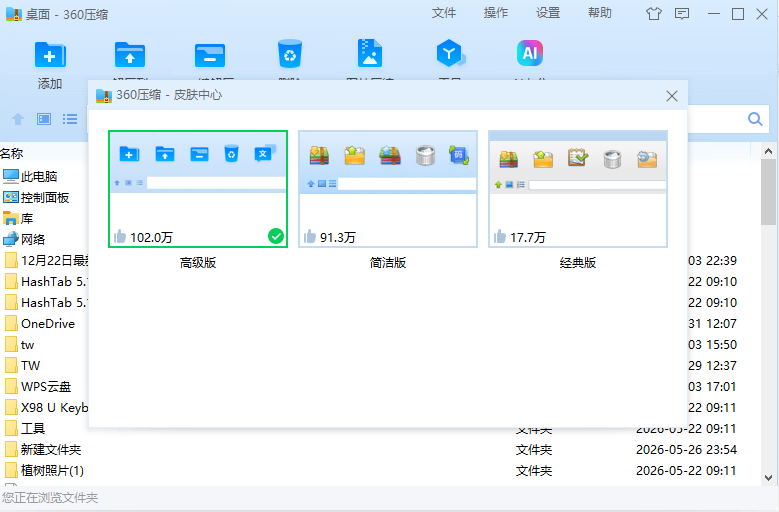
Task: Switch to list view mode
Action: coord(70,119)
